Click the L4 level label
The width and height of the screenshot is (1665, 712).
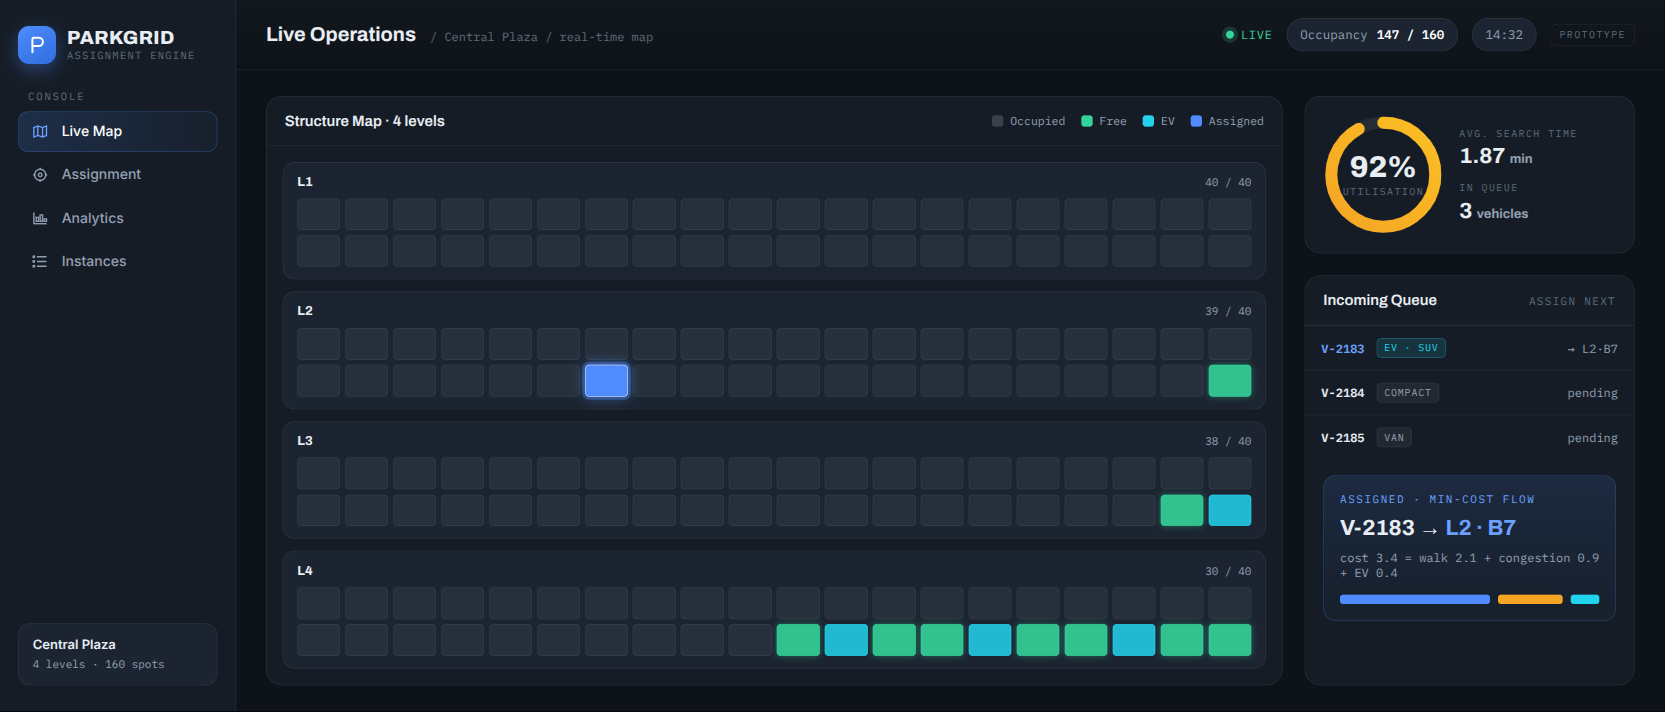point(305,571)
